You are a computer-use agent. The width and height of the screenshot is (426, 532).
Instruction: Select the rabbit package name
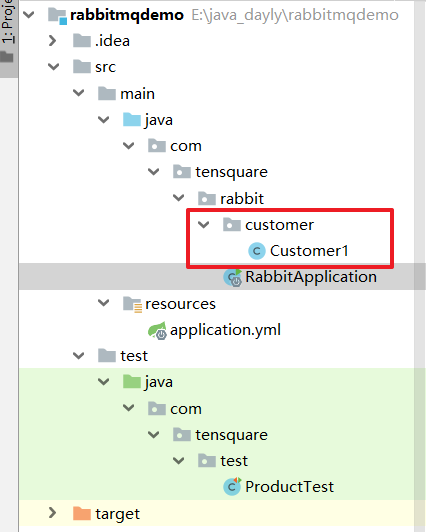[x=242, y=198]
